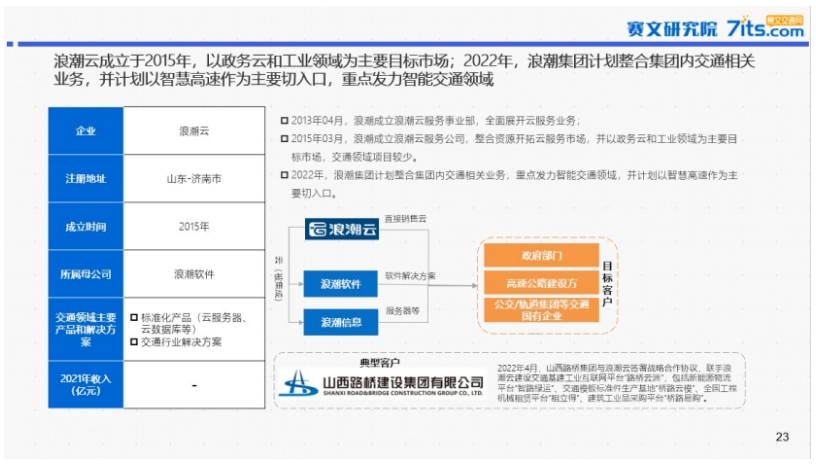Click the 所属母公司 header cell
Viewport: 816px width, 466px height.
[86, 274]
